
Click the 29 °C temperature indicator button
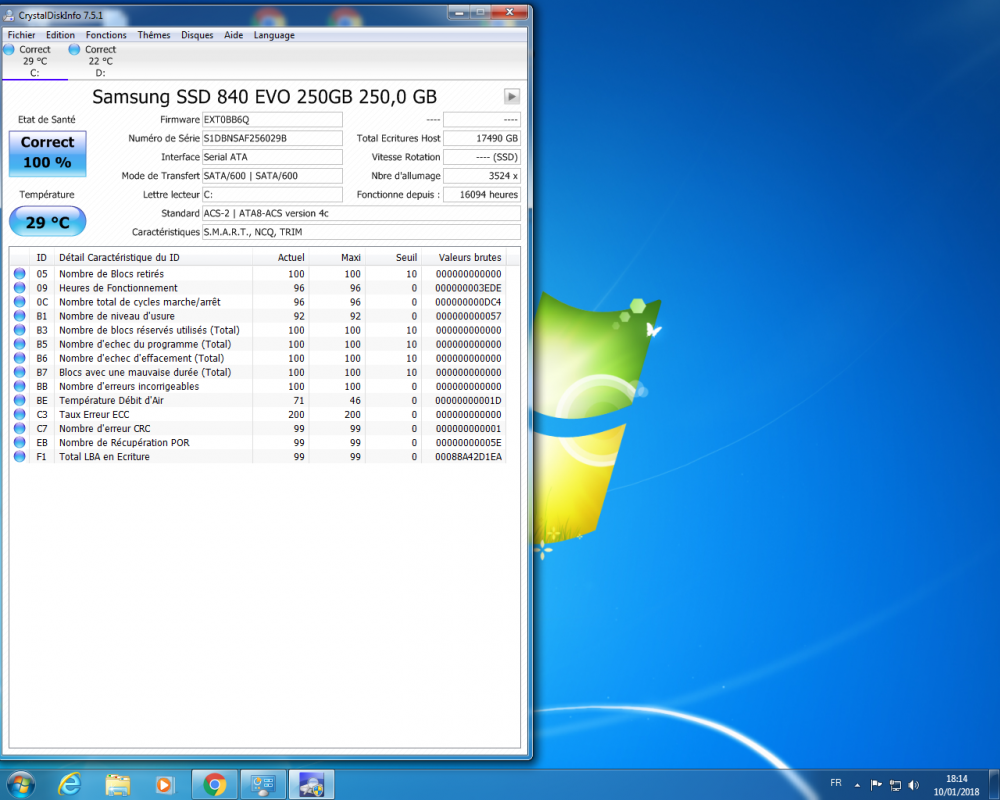pos(47,222)
